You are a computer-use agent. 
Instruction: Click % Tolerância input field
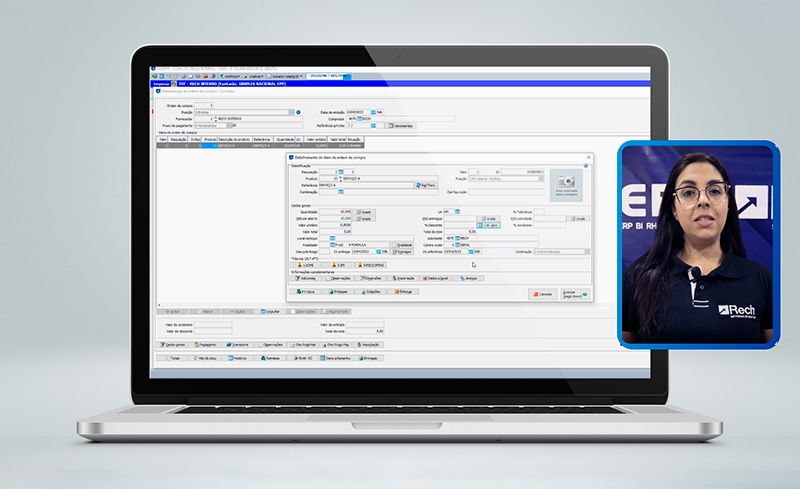pos(539,211)
